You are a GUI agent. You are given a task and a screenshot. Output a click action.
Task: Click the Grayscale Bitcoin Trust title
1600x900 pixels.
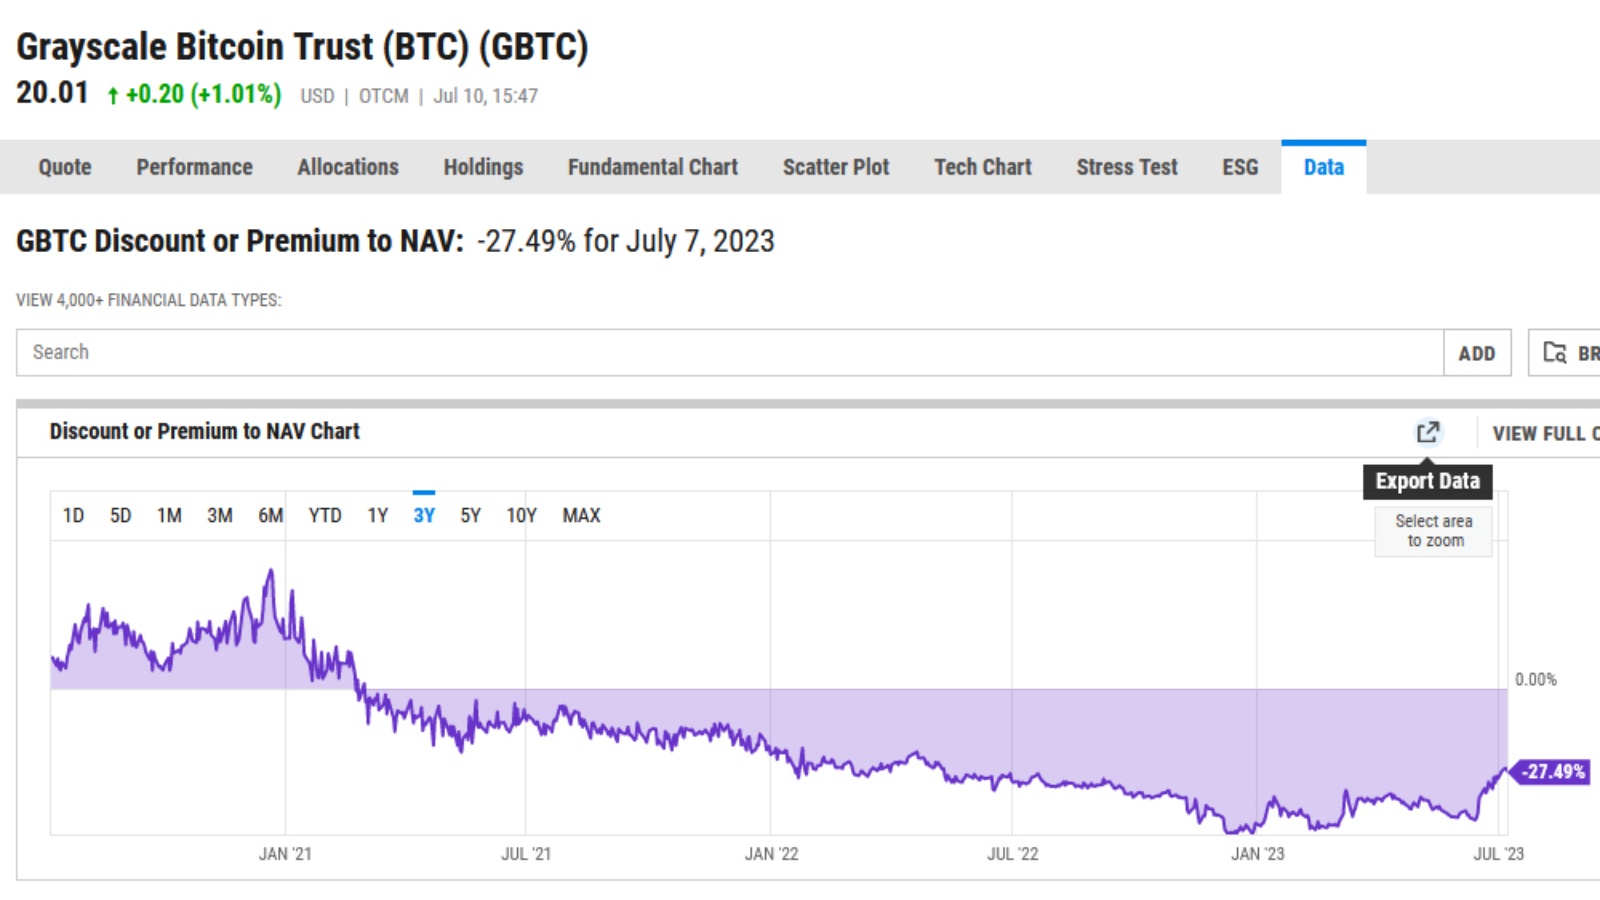click(302, 47)
